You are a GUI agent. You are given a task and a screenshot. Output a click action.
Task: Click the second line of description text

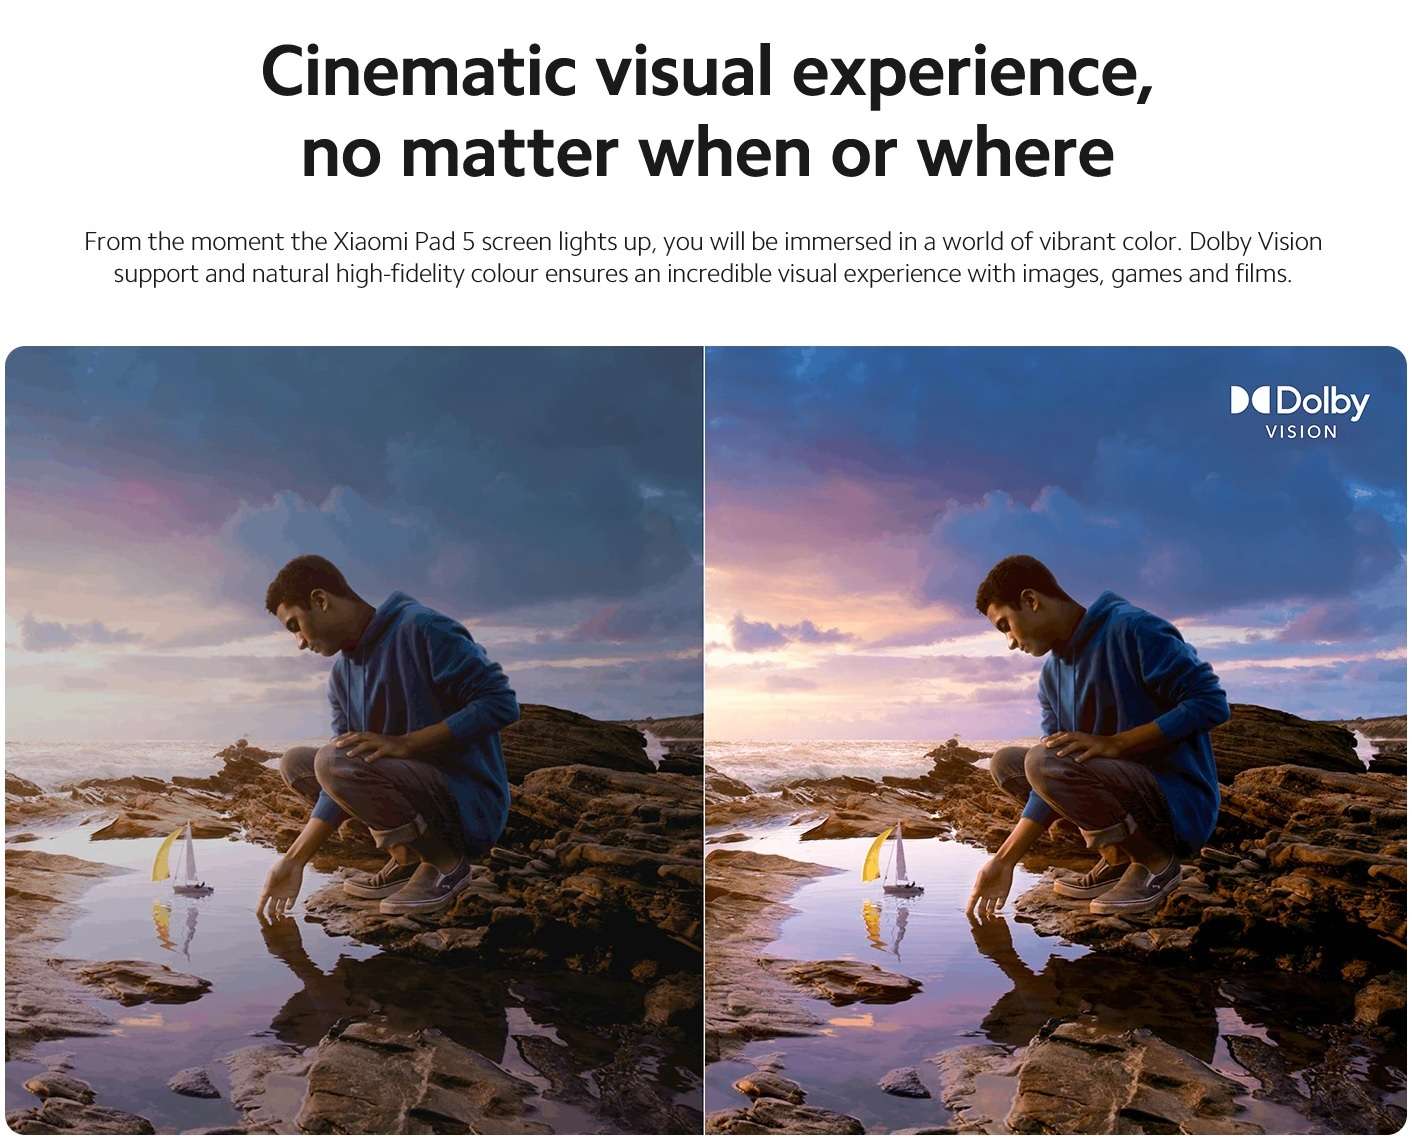[x=703, y=274]
